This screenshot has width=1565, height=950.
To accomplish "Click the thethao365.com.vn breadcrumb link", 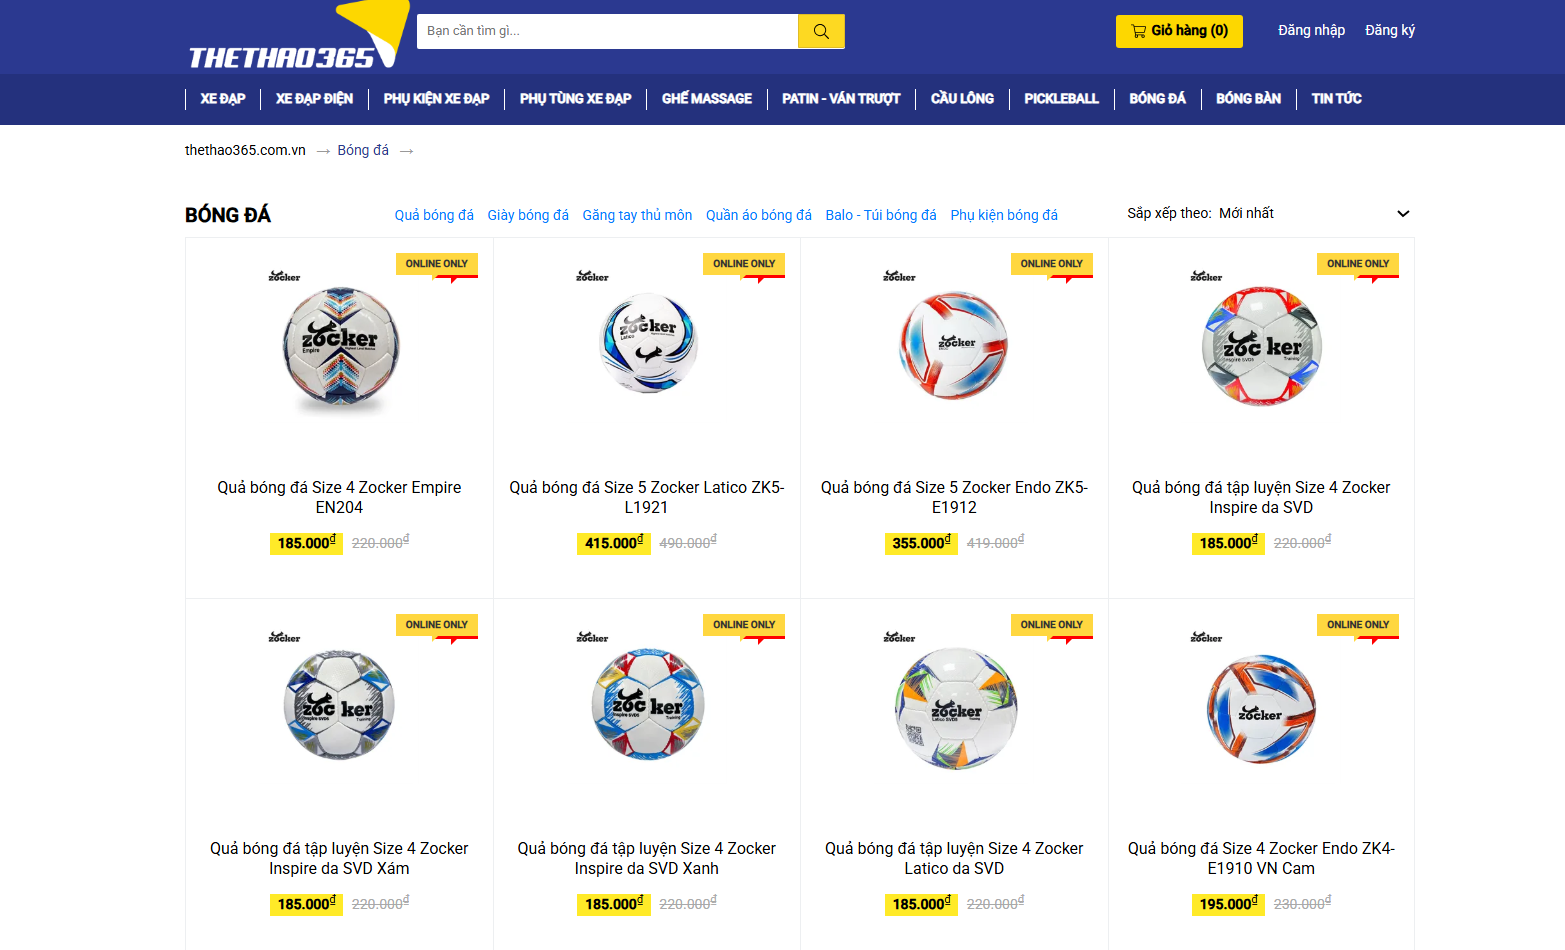I will [245, 150].
